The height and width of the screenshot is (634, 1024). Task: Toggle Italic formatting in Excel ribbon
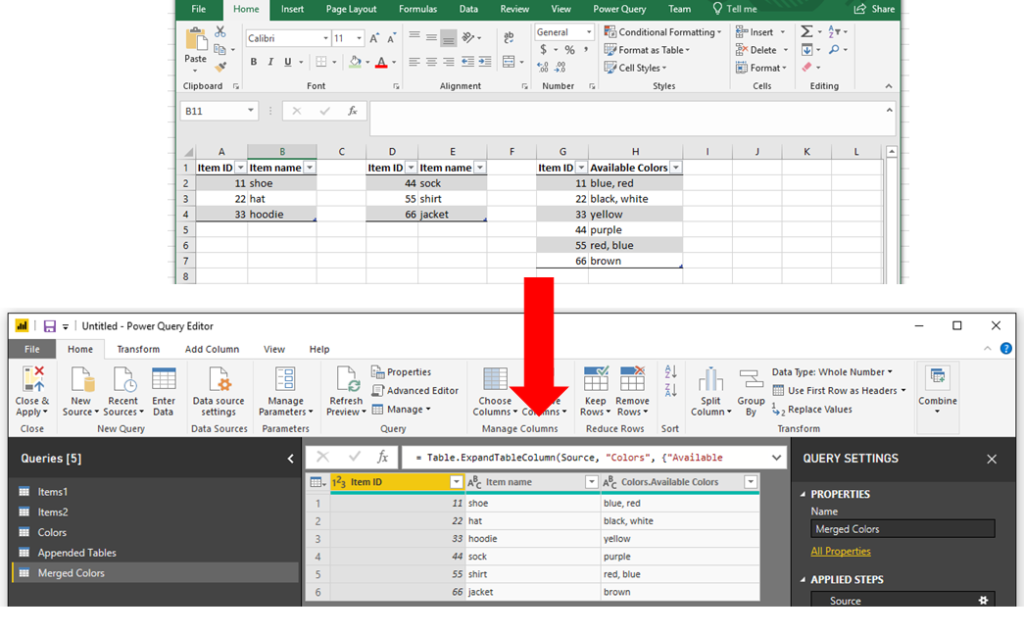tap(271, 62)
